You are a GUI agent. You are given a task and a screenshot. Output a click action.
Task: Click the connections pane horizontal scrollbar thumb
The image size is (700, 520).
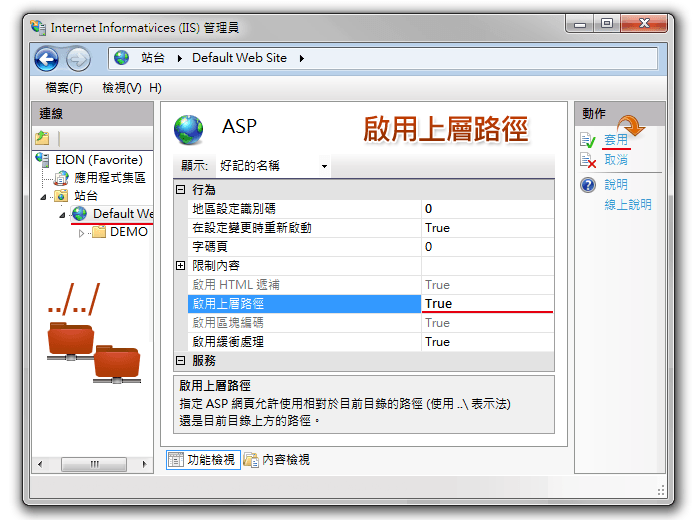click(x=94, y=464)
